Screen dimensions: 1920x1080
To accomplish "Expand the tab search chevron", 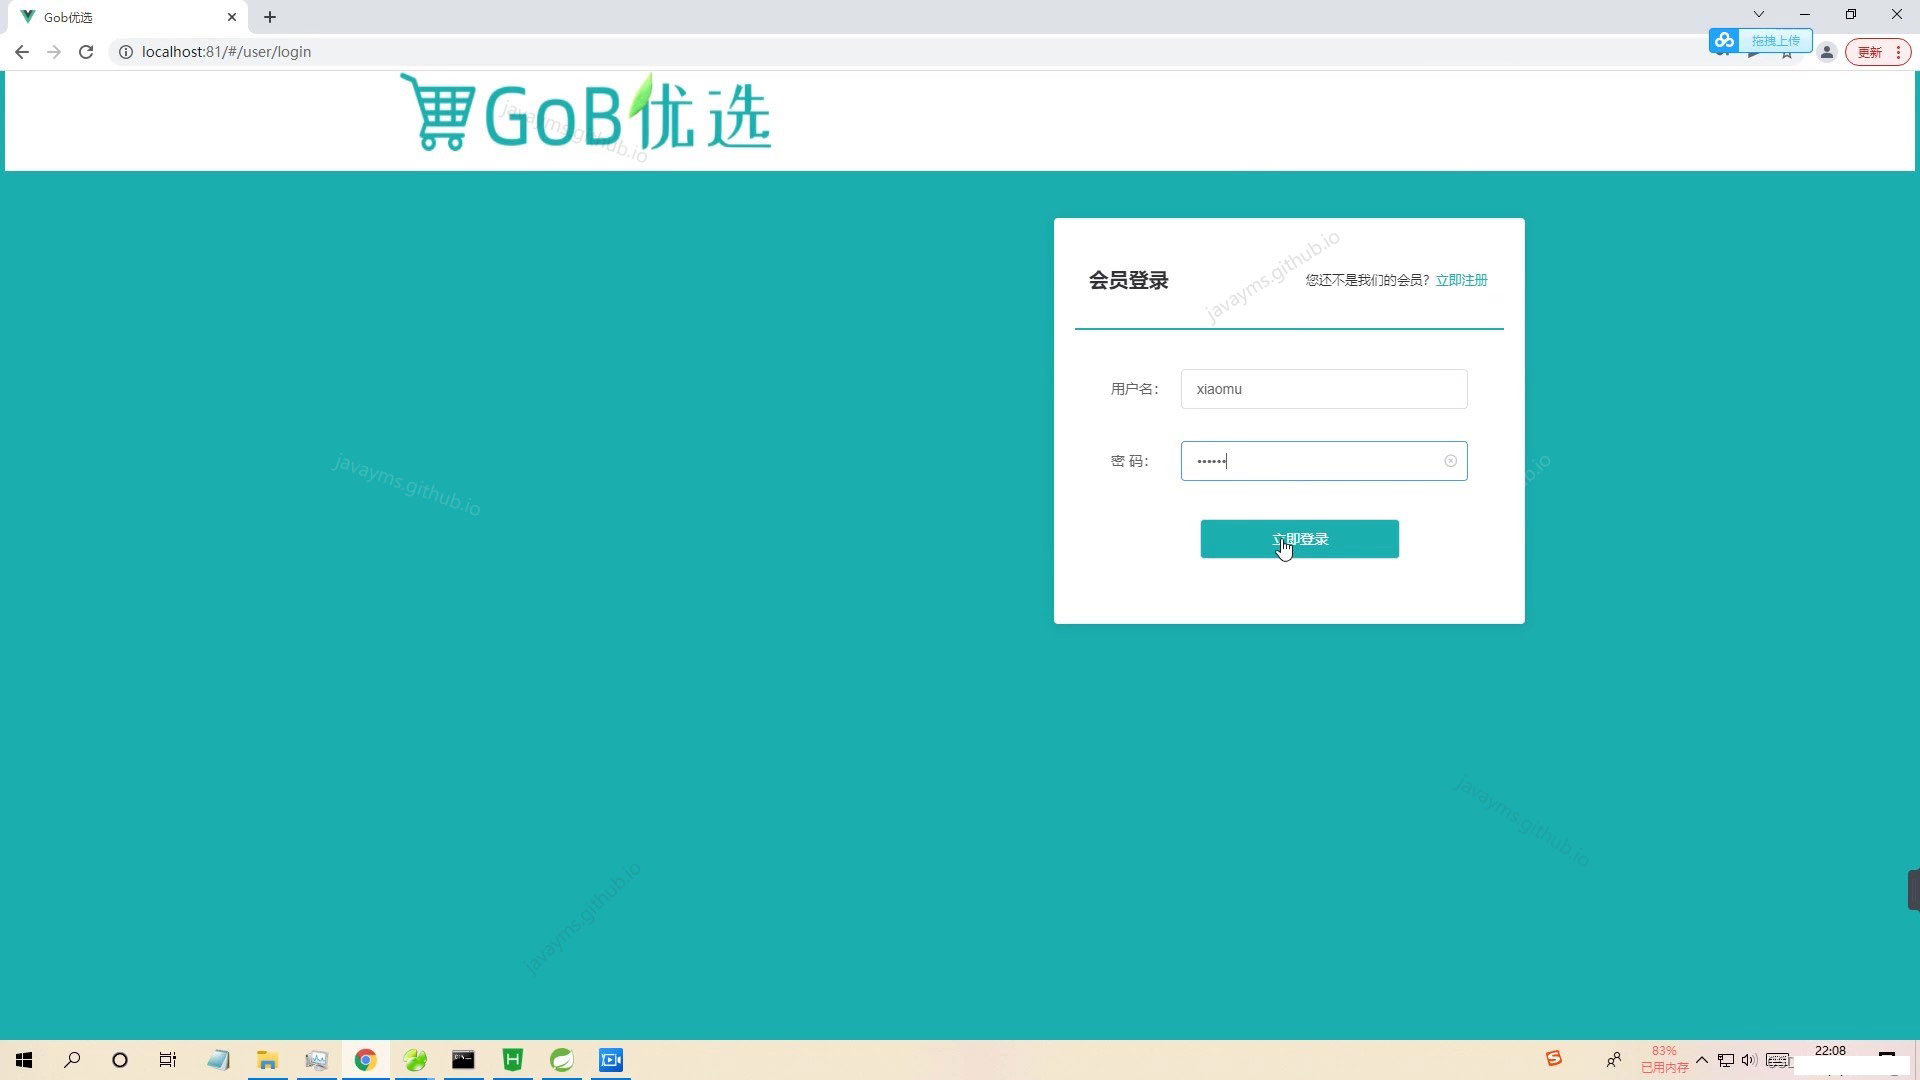I will 1759,14.
